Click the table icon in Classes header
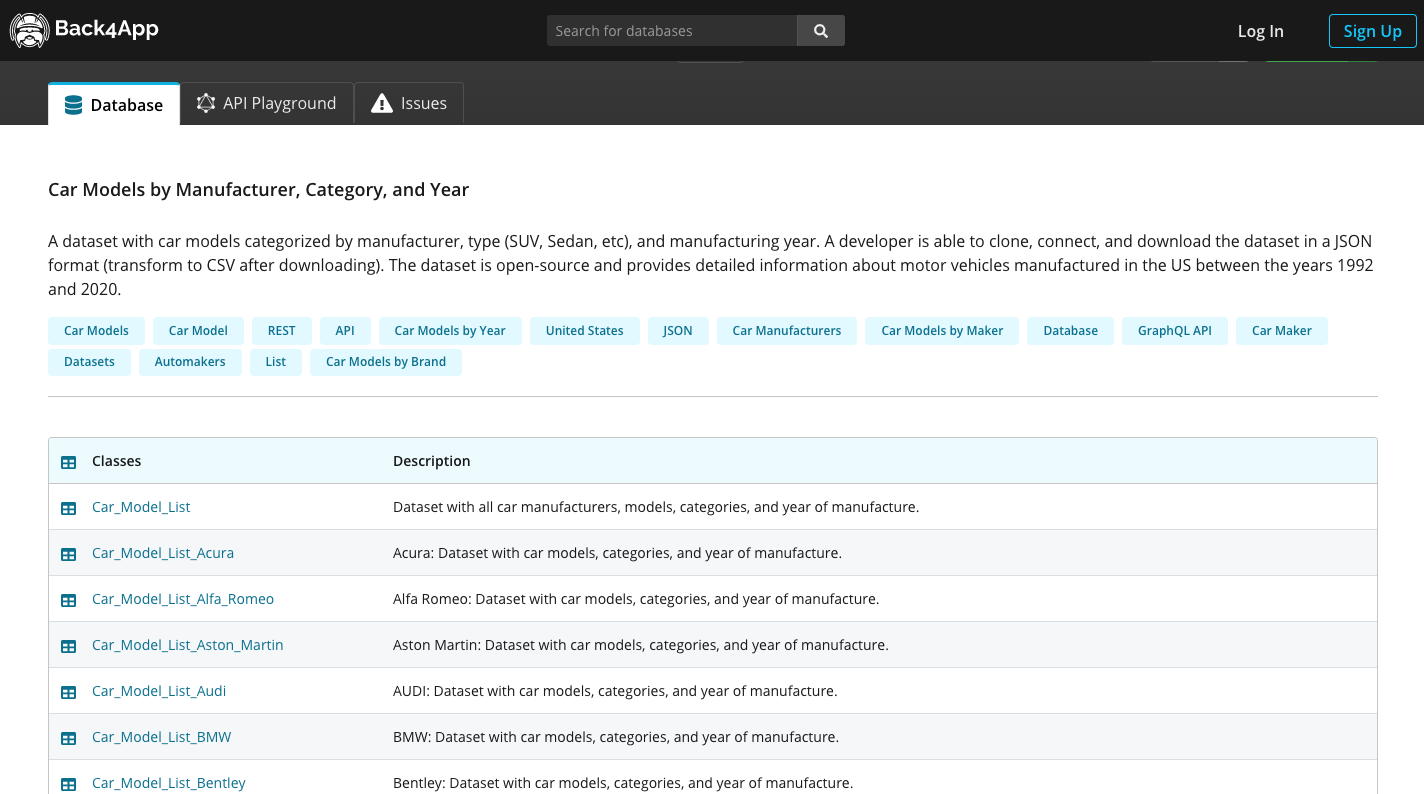This screenshot has width=1424, height=794. pyautogui.click(x=69, y=462)
